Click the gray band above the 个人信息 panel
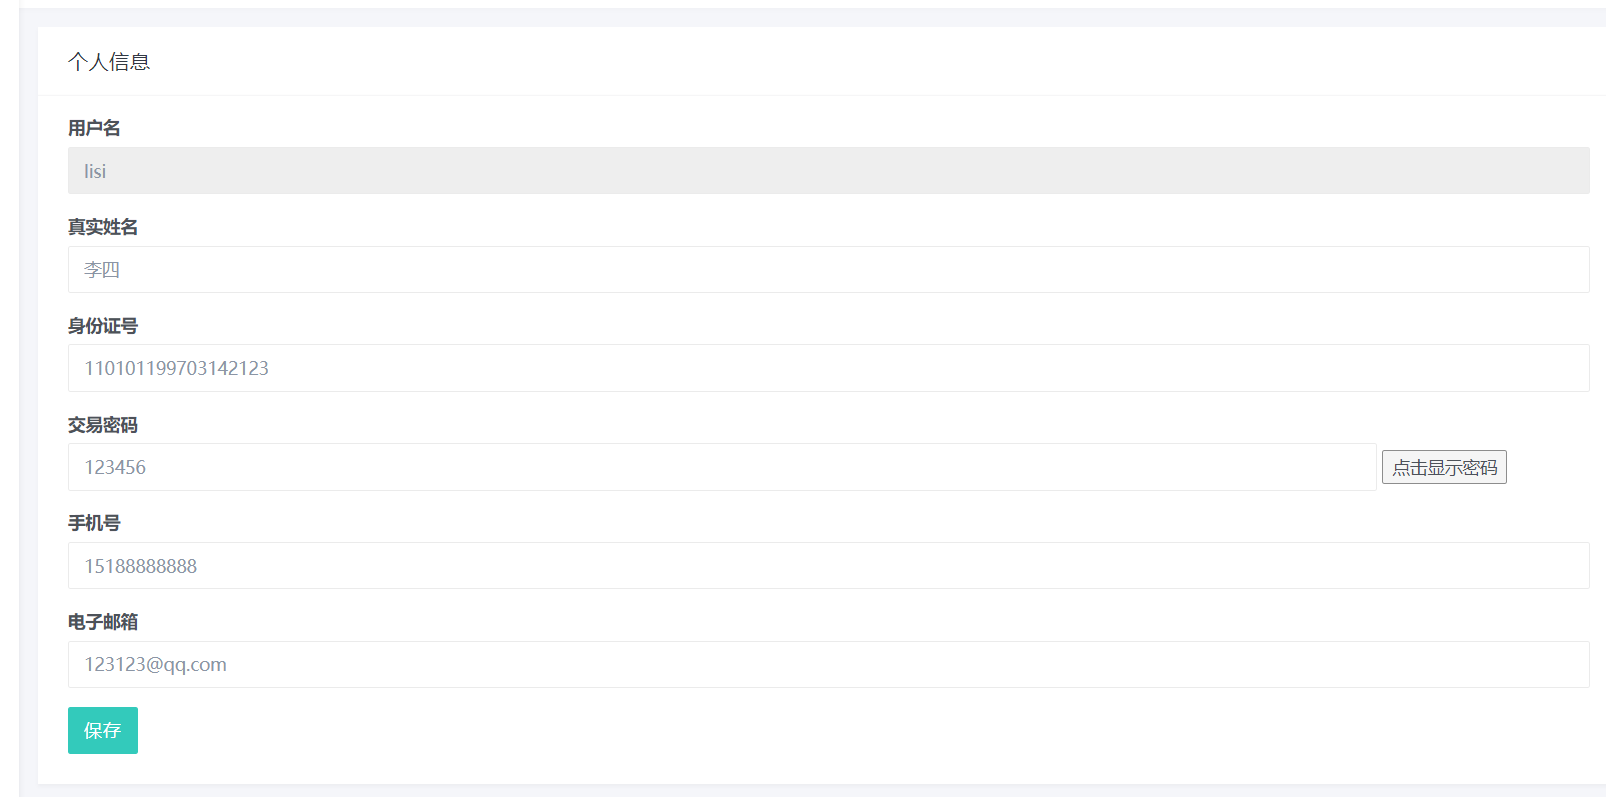 [x=800, y=18]
